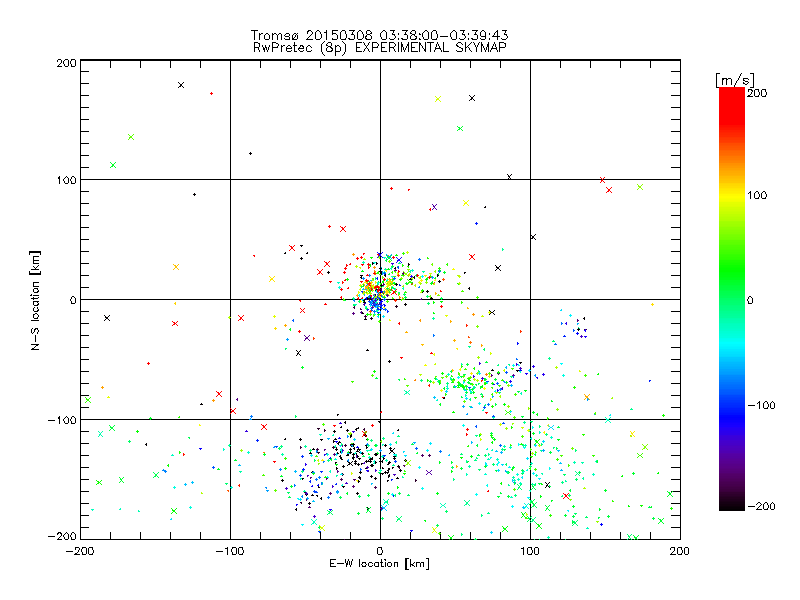Screen dimensions: 800x600
Task: Click the color bar's '100' label
Action: (757, 195)
